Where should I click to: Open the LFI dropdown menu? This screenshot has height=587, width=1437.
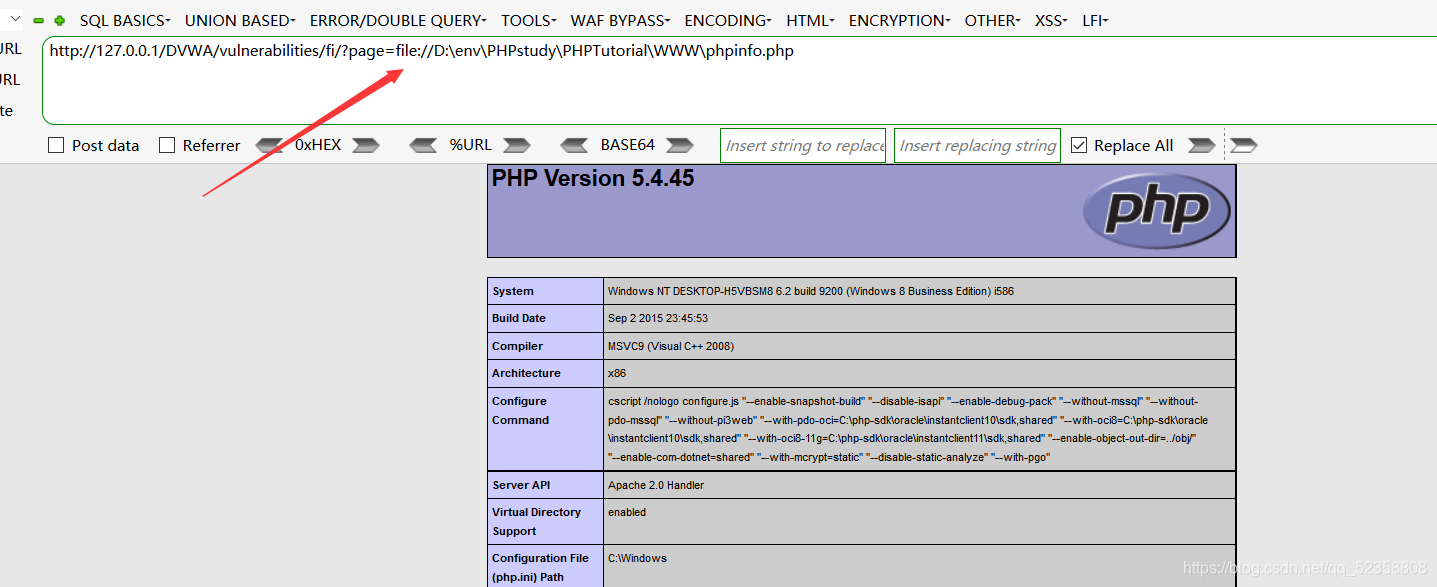coord(1095,20)
